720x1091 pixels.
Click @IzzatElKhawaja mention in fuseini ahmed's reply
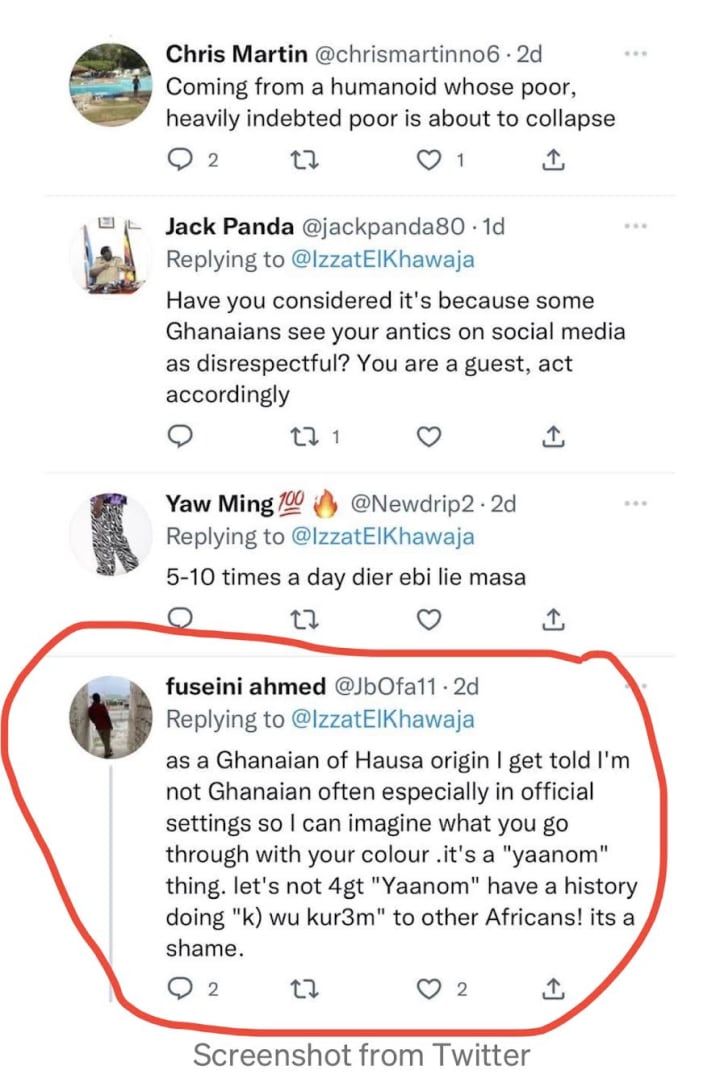point(382,719)
